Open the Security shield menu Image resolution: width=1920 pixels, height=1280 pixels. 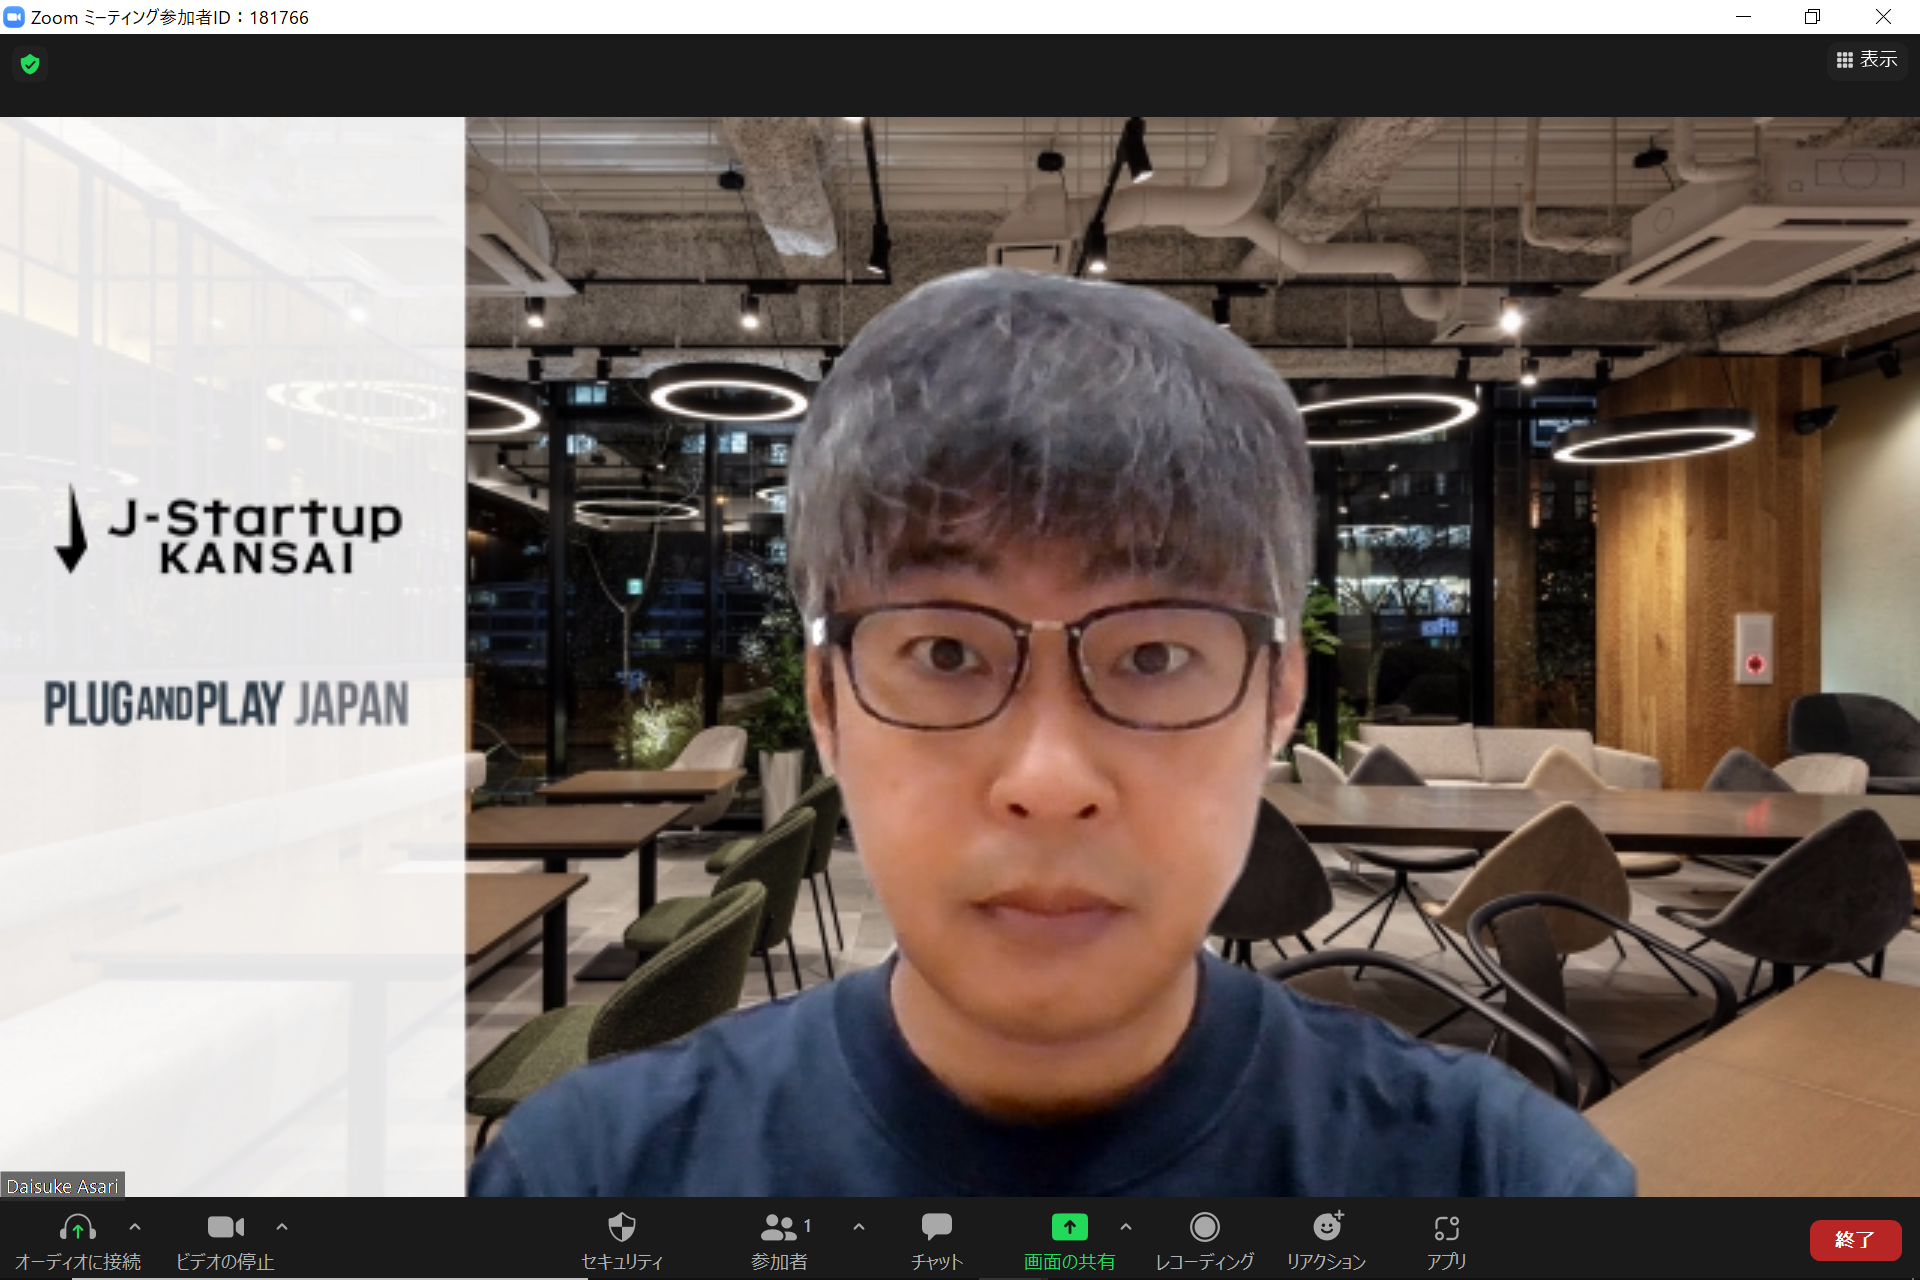pos(621,1227)
